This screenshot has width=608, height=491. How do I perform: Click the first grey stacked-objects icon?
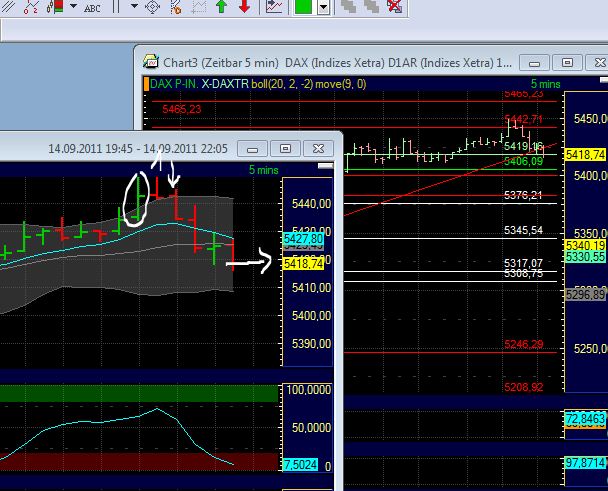[348, 6]
